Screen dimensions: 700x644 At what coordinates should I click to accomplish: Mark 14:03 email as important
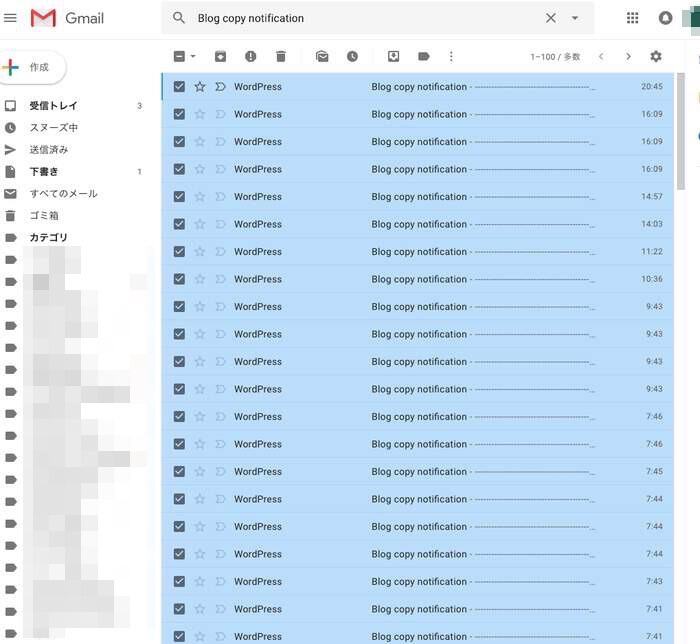click(220, 224)
